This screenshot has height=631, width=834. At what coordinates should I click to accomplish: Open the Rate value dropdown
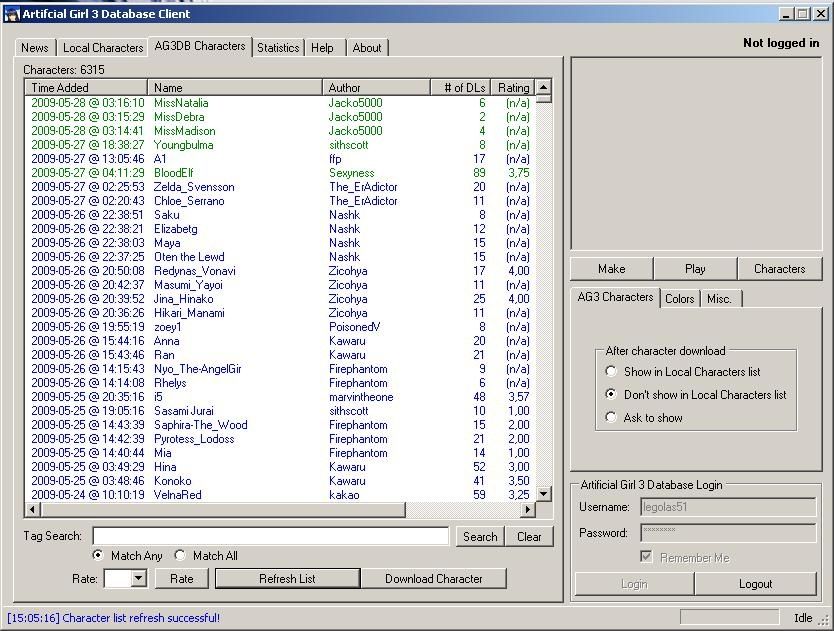tap(139, 578)
